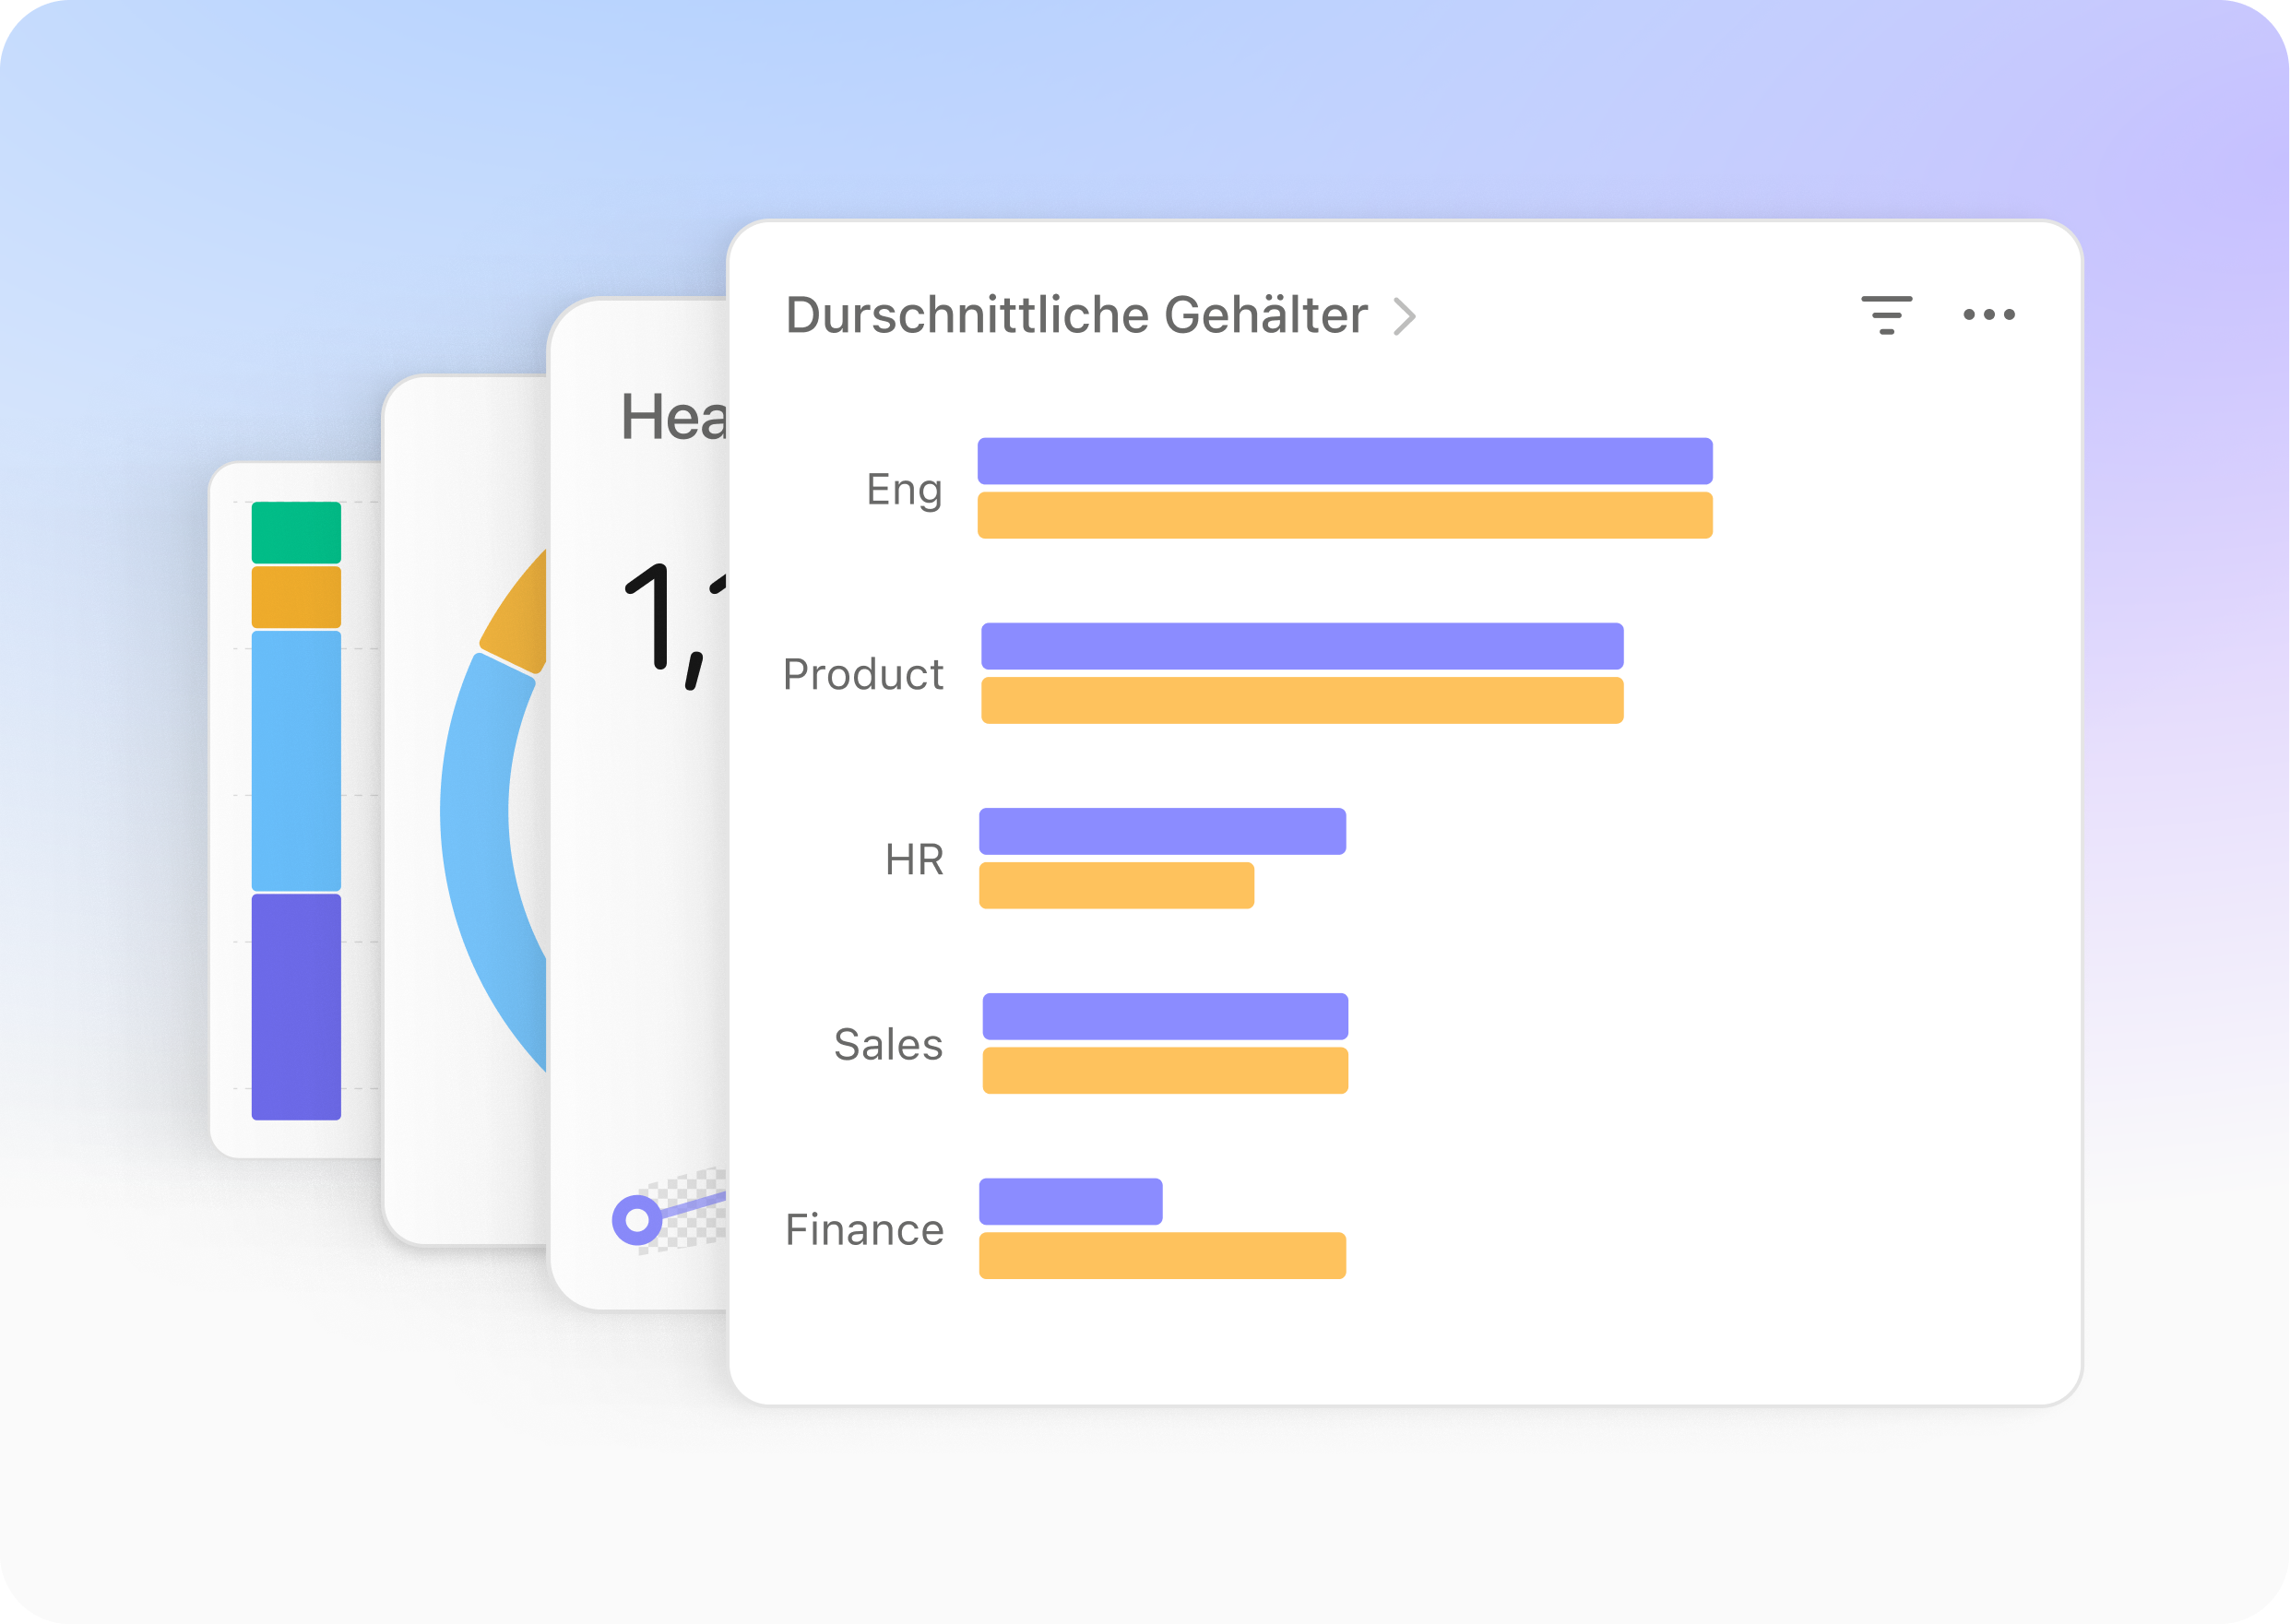Image resolution: width=2290 pixels, height=1624 pixels.
Task: Click the orange bar for Sales
Action: click(1165, 1070)
